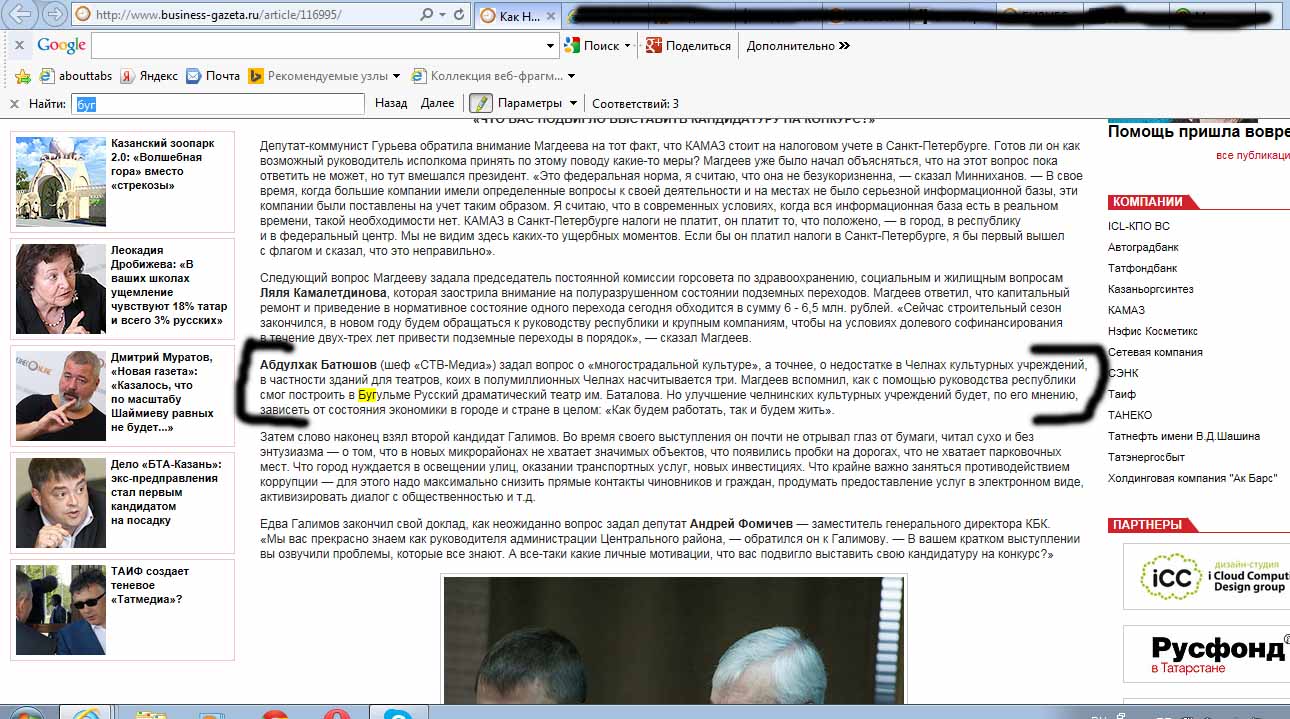
Task: Open the Параметры find options dropdown
Action: click(x=537, y=103)
